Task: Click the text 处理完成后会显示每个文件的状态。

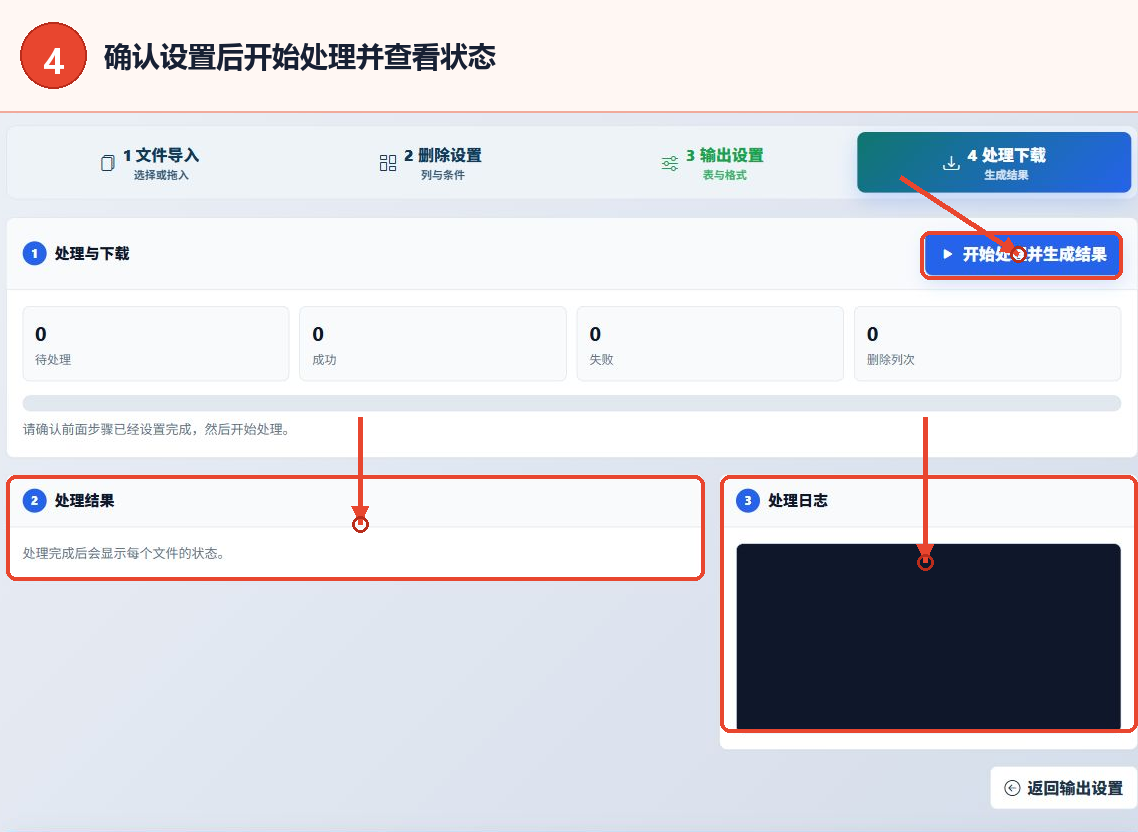Action: pos(124,553)
